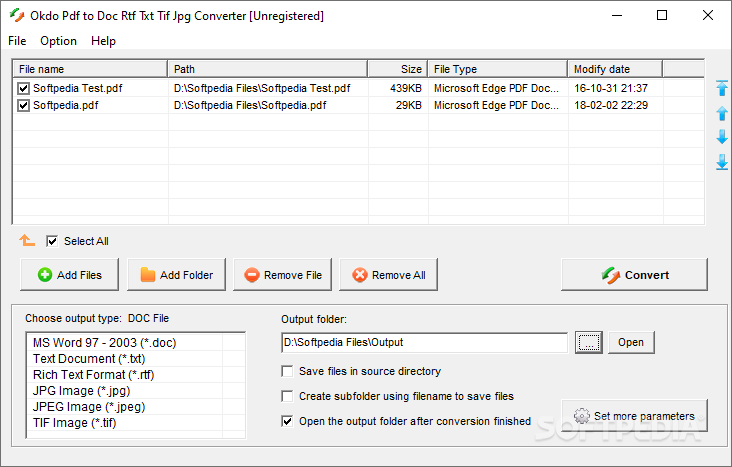The height and width of the screenshot is (467, 732).
Task: Open the Help menu
Action: click(x=103, y=41)
